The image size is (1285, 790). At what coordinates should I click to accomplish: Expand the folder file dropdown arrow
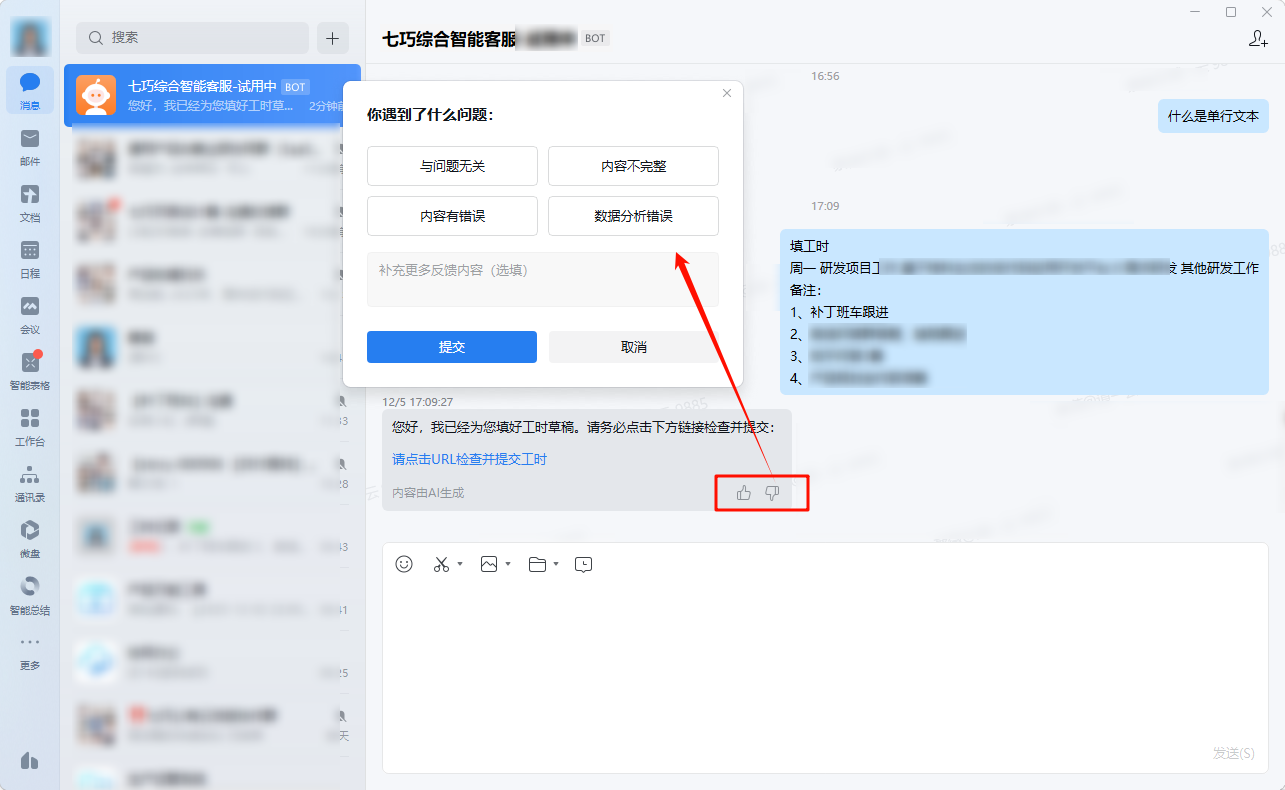[x=556, y=564]
